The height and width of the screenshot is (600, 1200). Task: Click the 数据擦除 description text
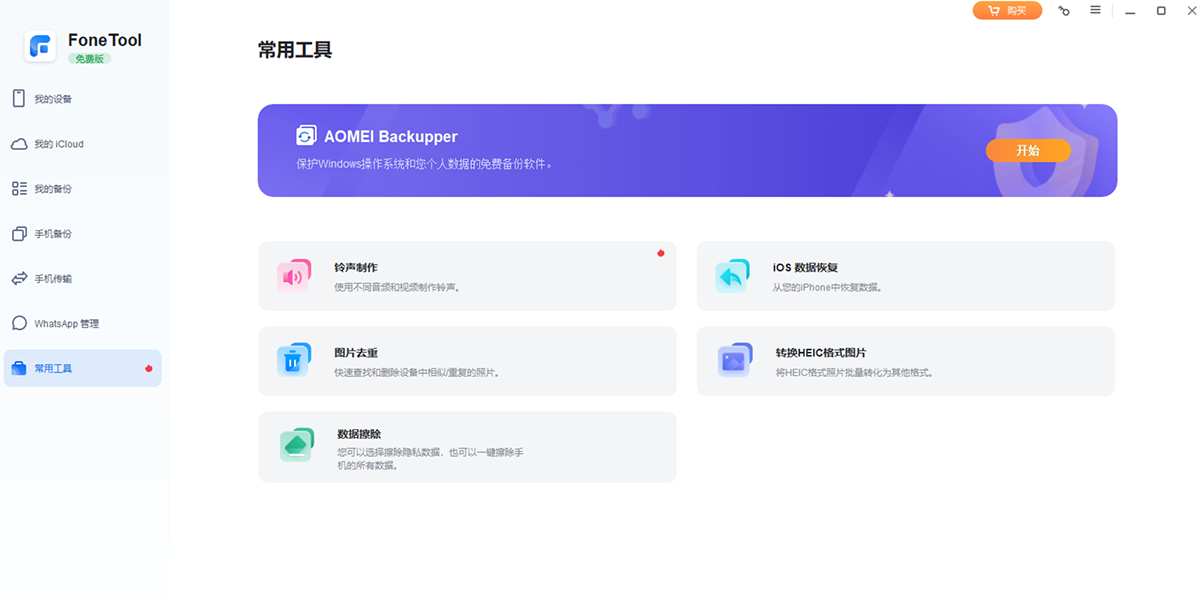point(430,458)
